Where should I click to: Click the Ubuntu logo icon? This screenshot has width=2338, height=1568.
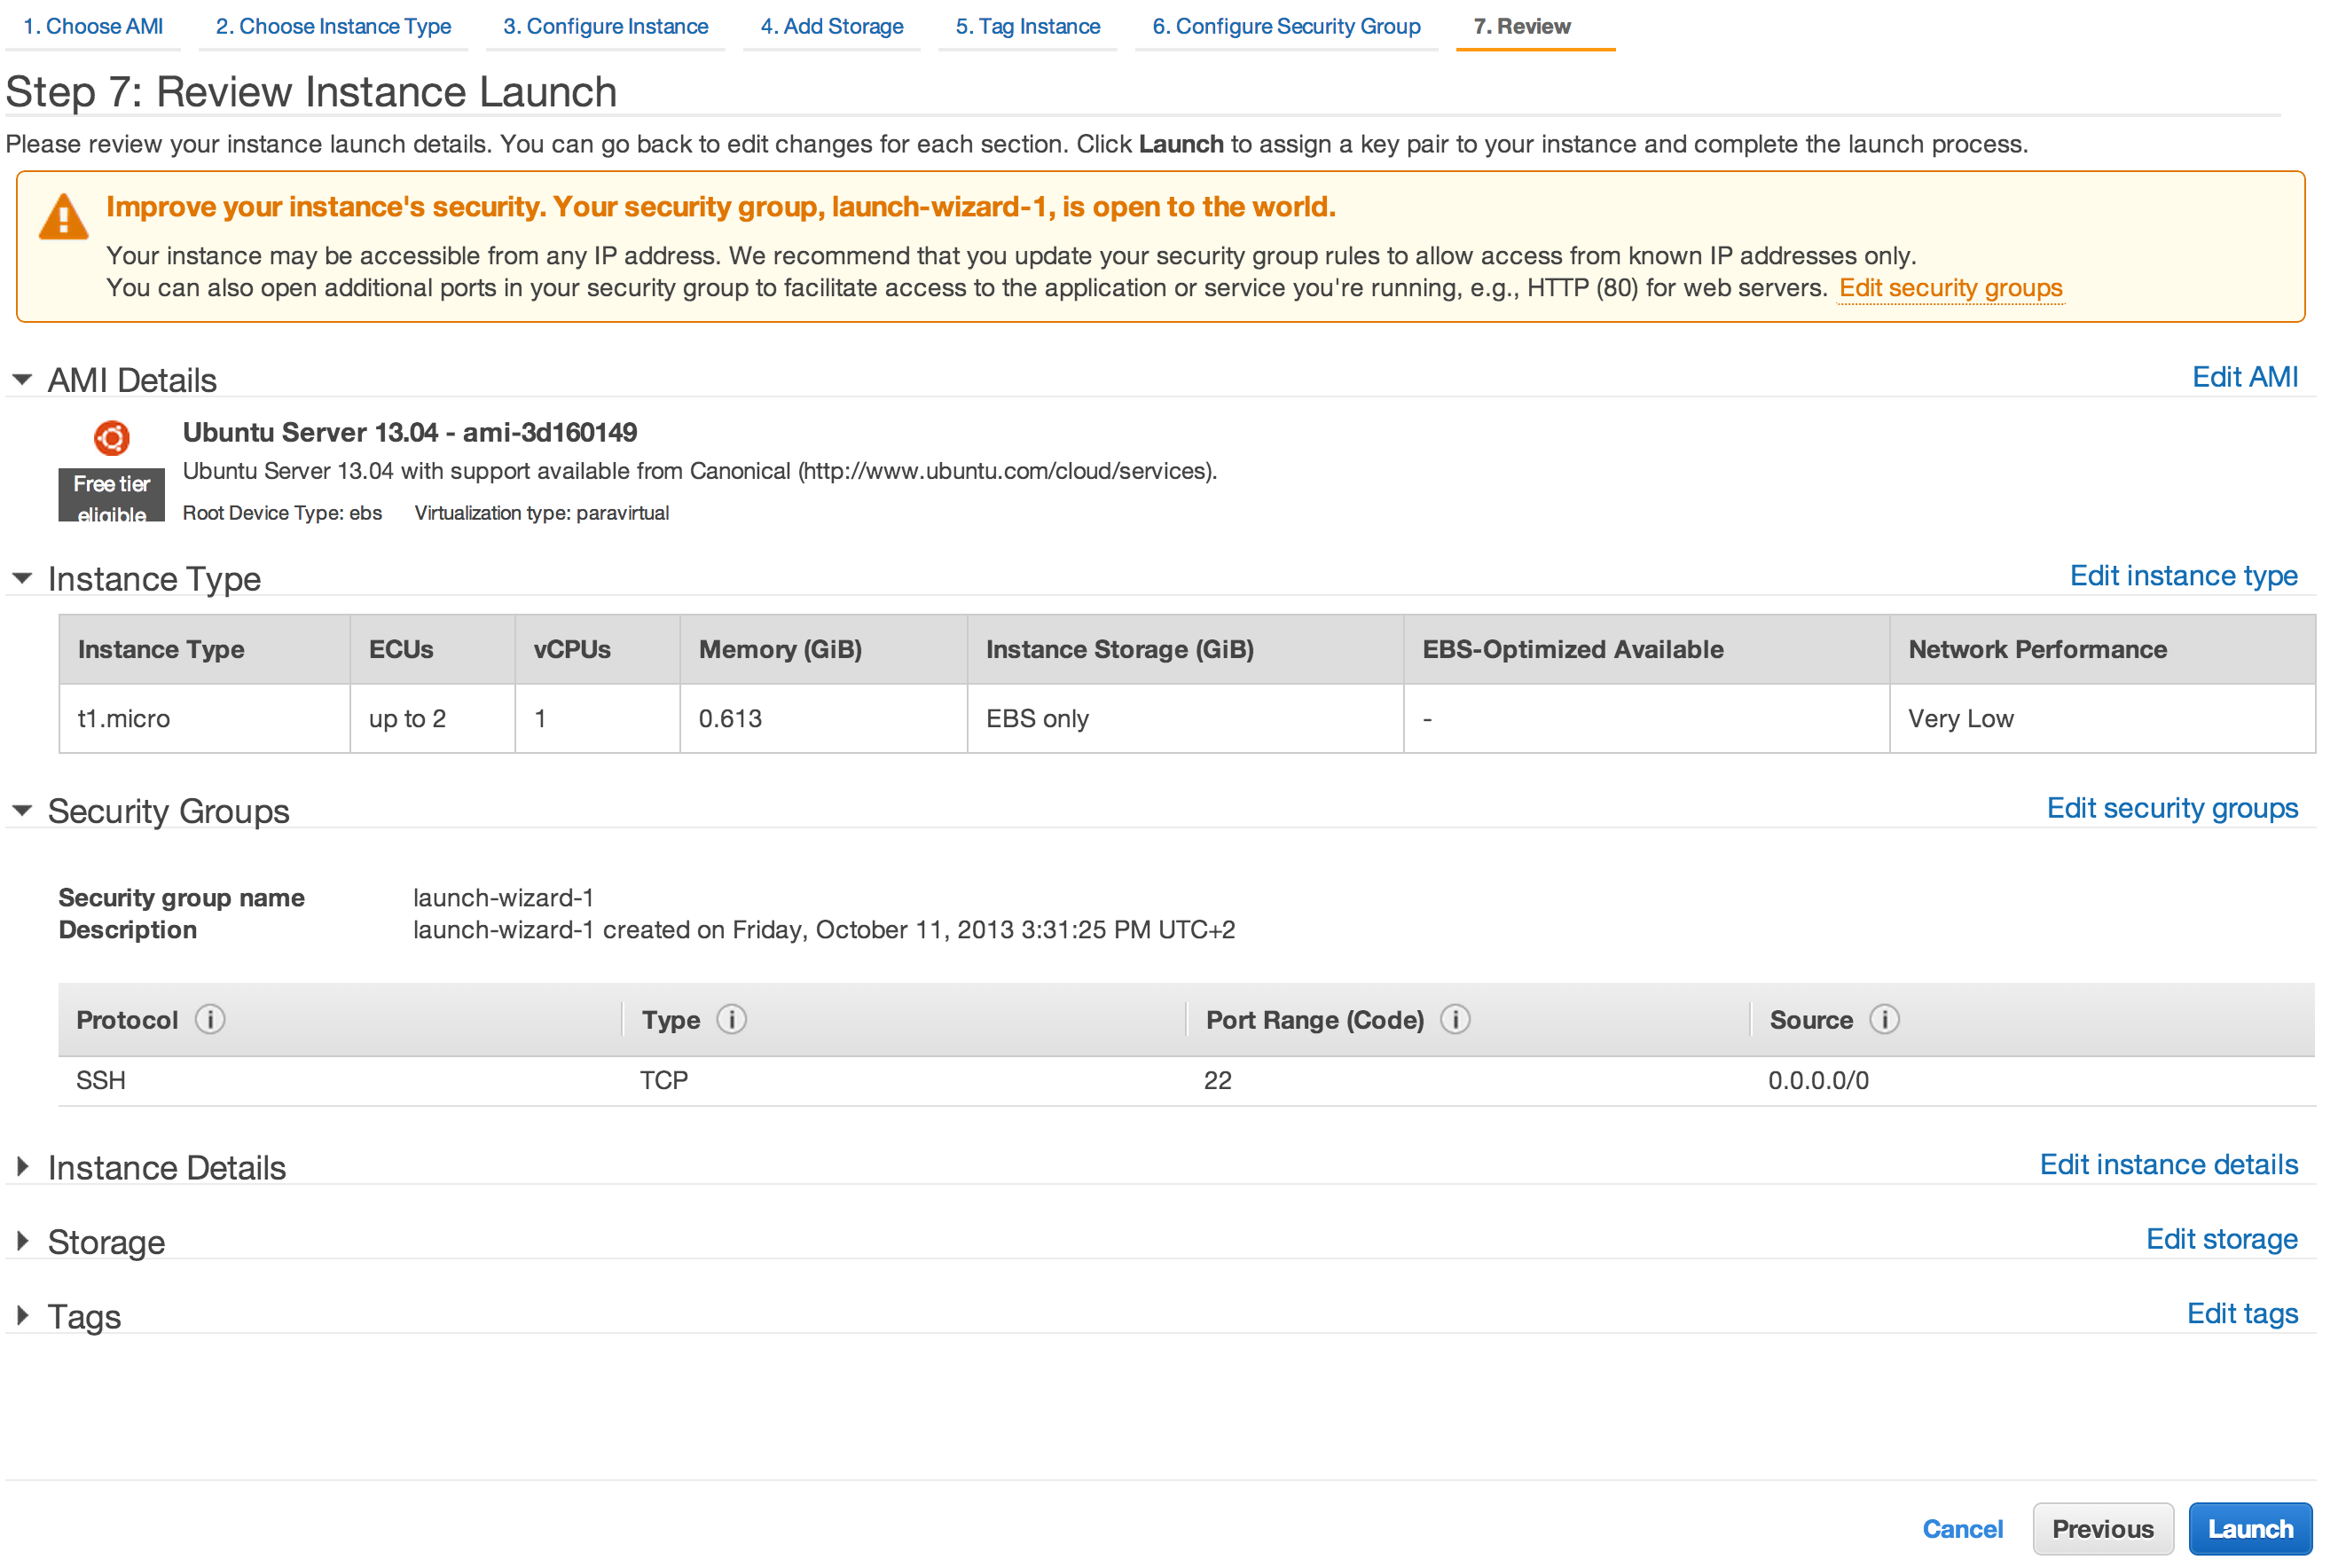click(x=111, y=438)
